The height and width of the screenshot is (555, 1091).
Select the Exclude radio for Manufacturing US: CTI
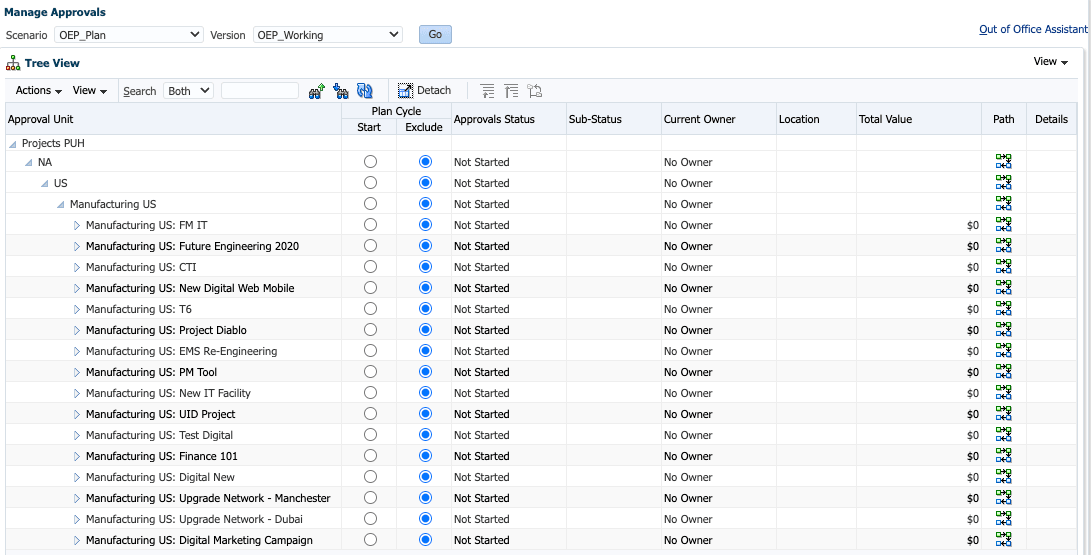click(425, 266)
